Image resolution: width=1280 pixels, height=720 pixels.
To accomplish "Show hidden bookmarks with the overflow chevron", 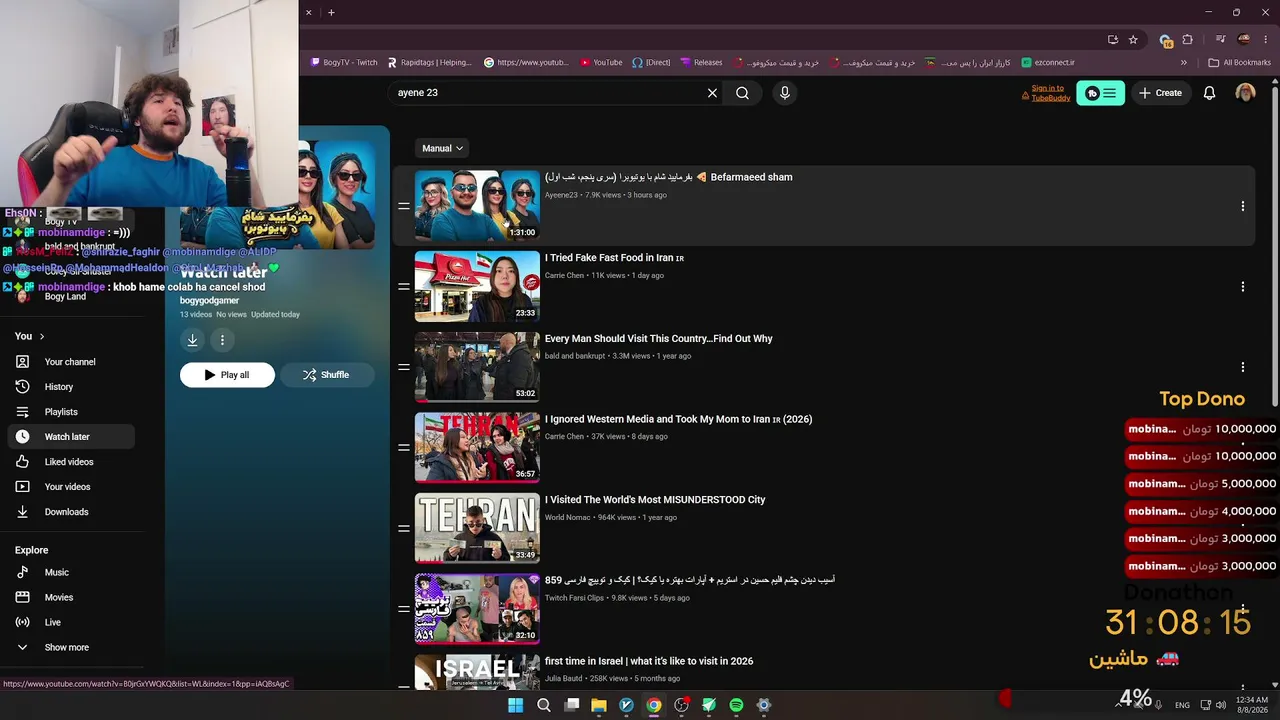I will [1184, 62].
